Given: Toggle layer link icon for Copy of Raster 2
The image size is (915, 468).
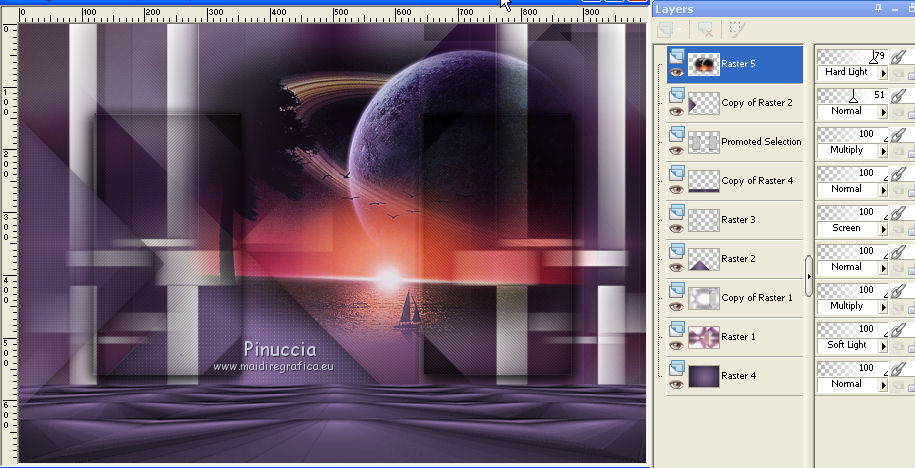Looking at the screenshot, I should click(x=898, y=96).
